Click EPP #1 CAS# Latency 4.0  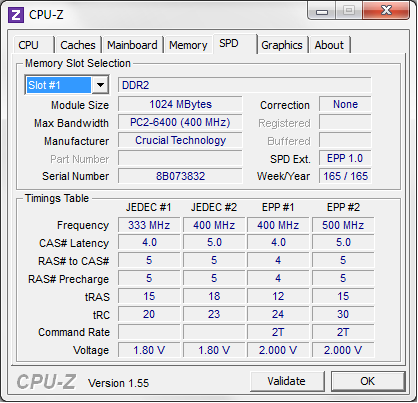tap(278, 242)
